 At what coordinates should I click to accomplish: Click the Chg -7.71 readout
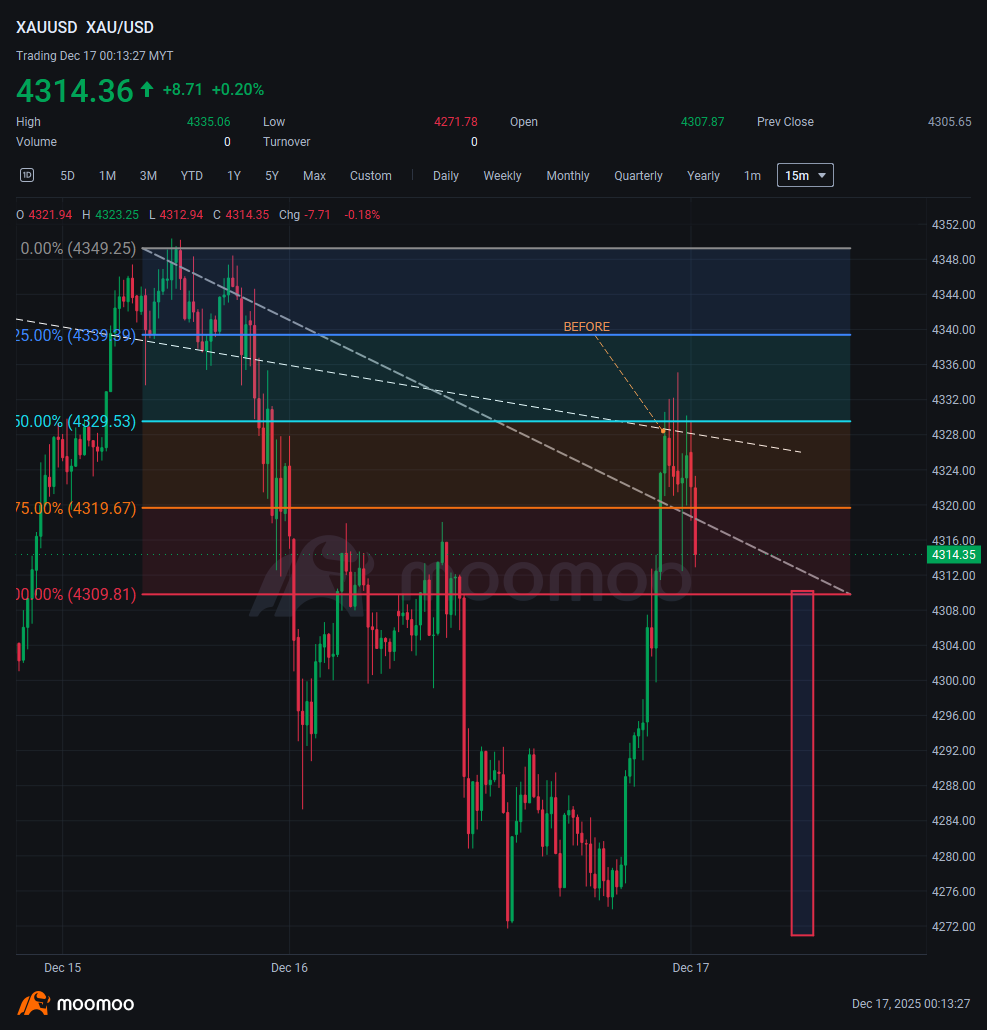(x=305, y=215)
